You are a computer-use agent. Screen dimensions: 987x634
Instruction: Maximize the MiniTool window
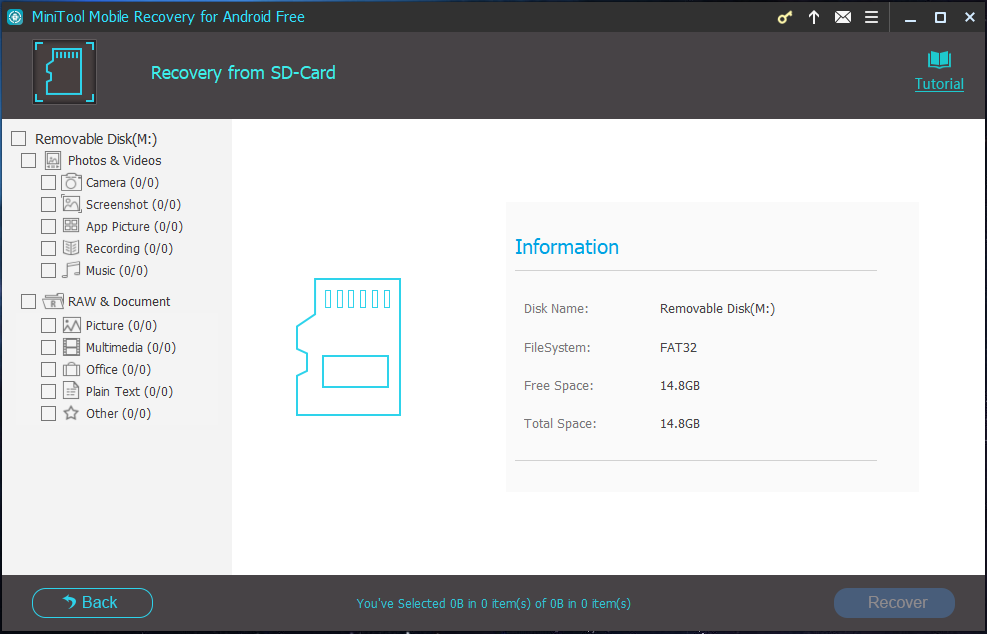[x=940, y=17]
